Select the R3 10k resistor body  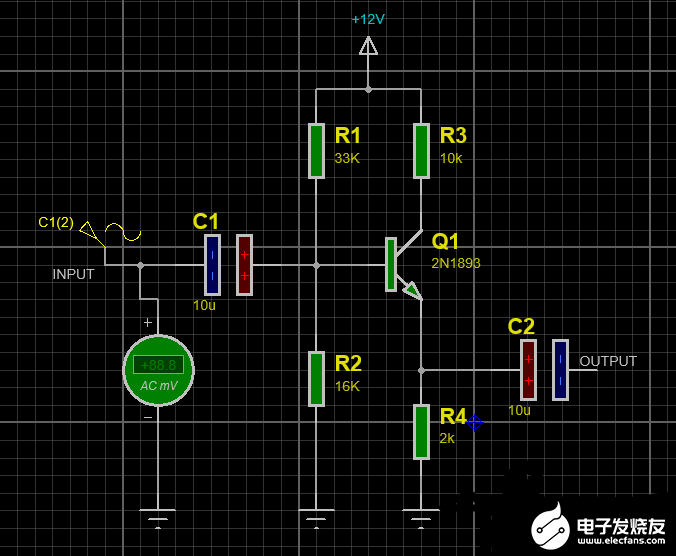coord(421,151)
